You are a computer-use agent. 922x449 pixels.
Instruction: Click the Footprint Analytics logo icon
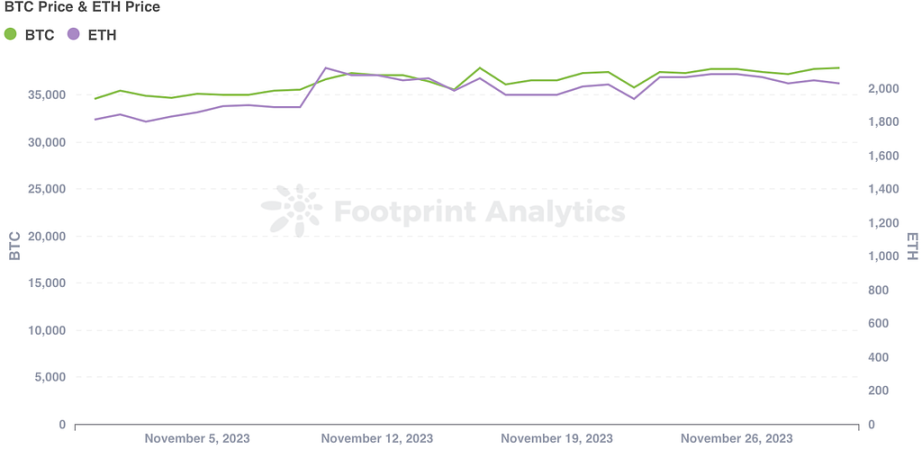[291, 210]
